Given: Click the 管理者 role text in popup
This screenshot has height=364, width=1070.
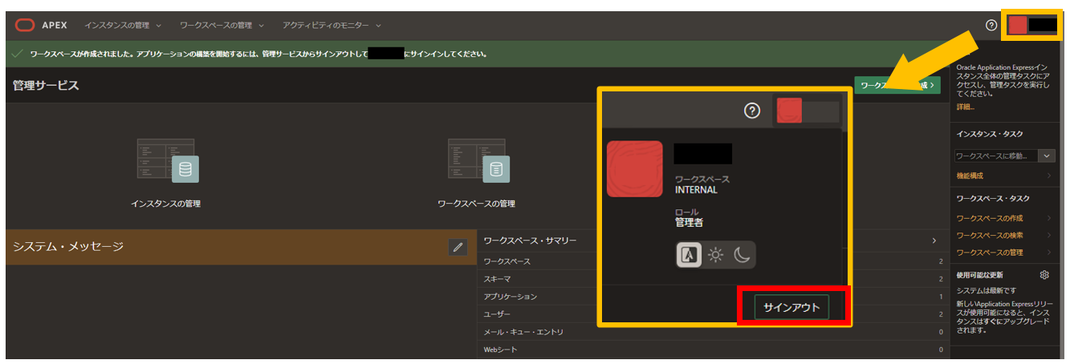Looking at the screenshot, I should (x=689, y=223).
